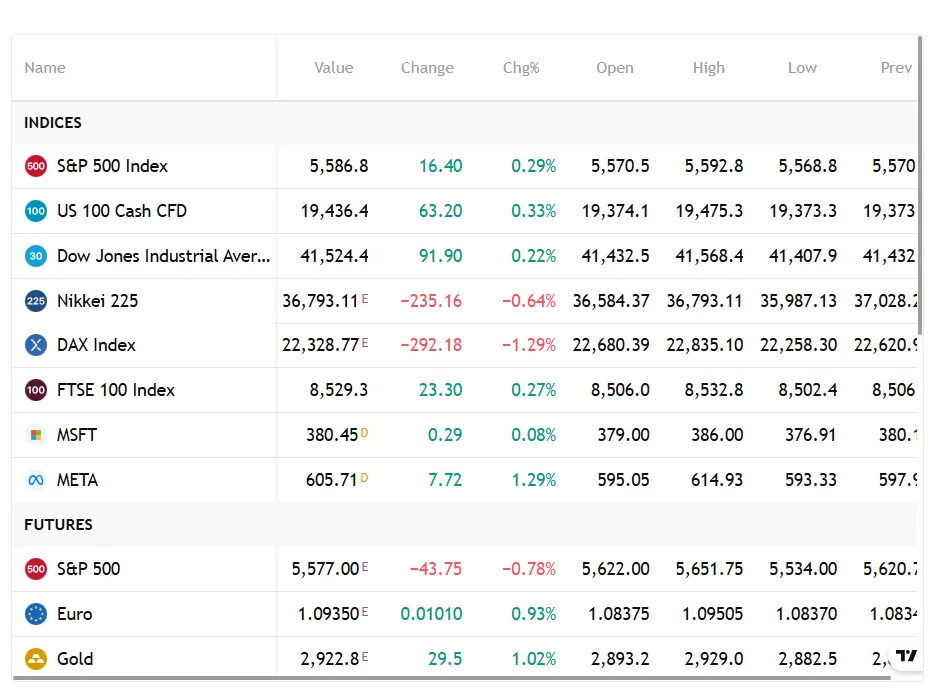The image size is (935, 688).
Task: Click the META logo icon
Action: (36, 480)
